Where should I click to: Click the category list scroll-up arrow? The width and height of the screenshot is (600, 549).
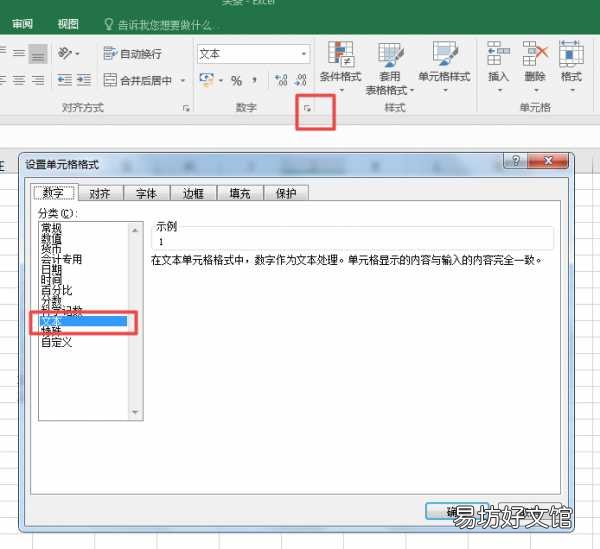(135, 230)
